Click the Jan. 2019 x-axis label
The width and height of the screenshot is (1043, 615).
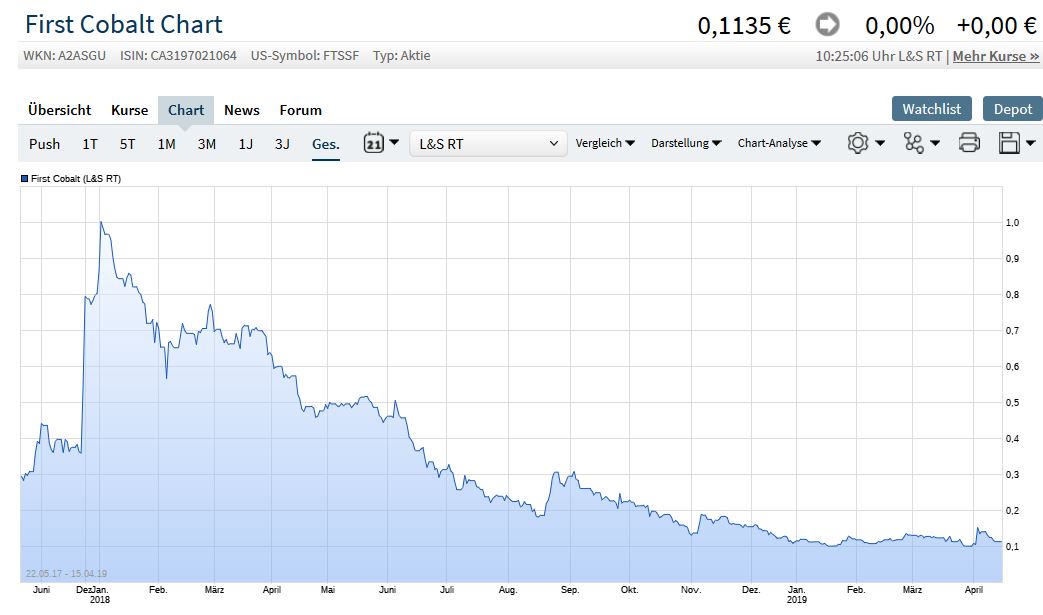(x=796, y=594)
